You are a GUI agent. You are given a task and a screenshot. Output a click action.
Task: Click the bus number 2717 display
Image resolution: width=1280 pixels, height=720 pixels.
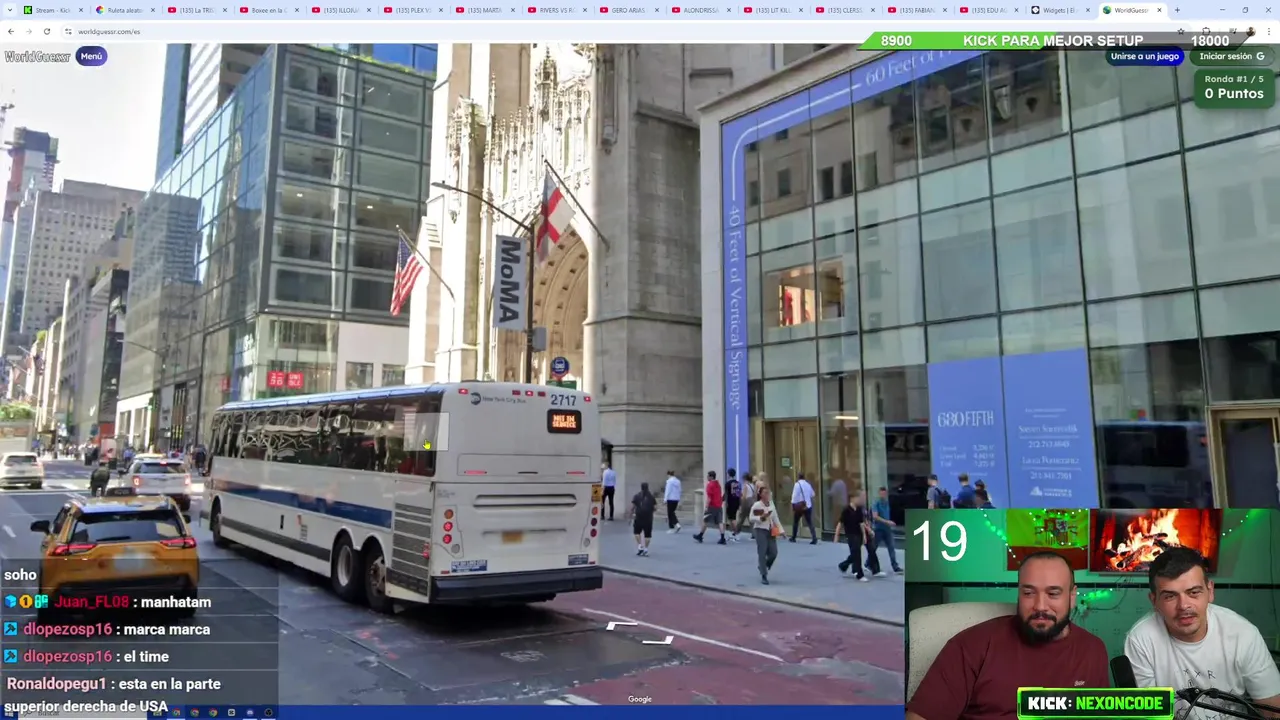pyautogui.click(x=563, y=400)
